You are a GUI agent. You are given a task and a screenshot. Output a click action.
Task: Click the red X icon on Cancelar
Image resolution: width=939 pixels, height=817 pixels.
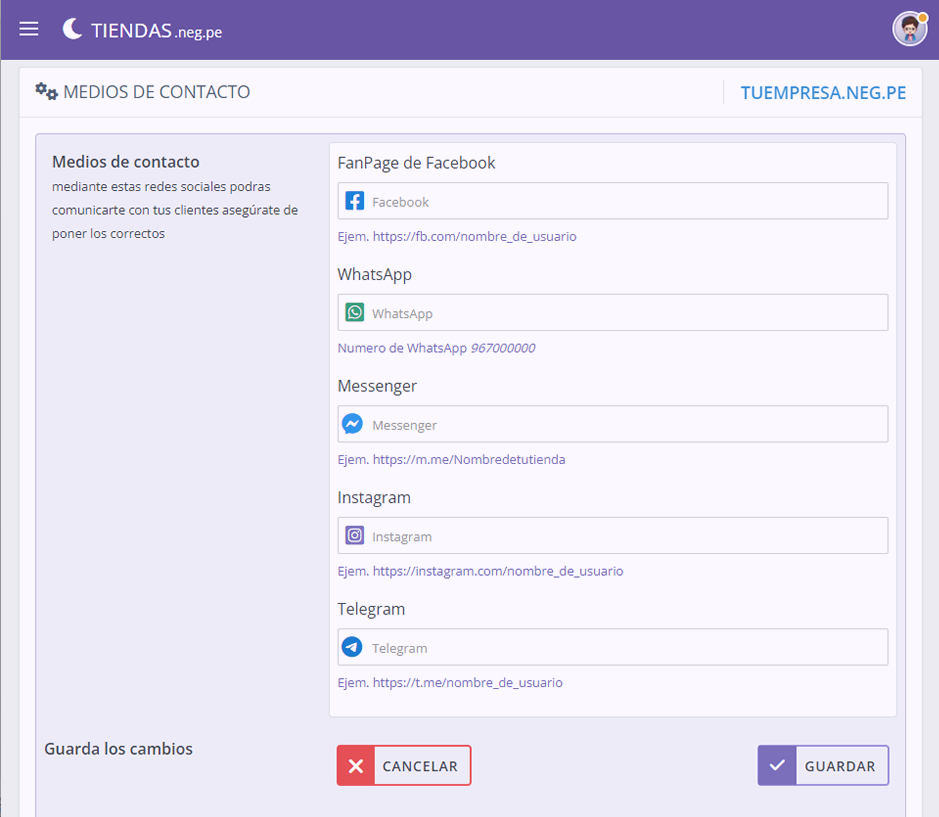click(x=355, y=766)
